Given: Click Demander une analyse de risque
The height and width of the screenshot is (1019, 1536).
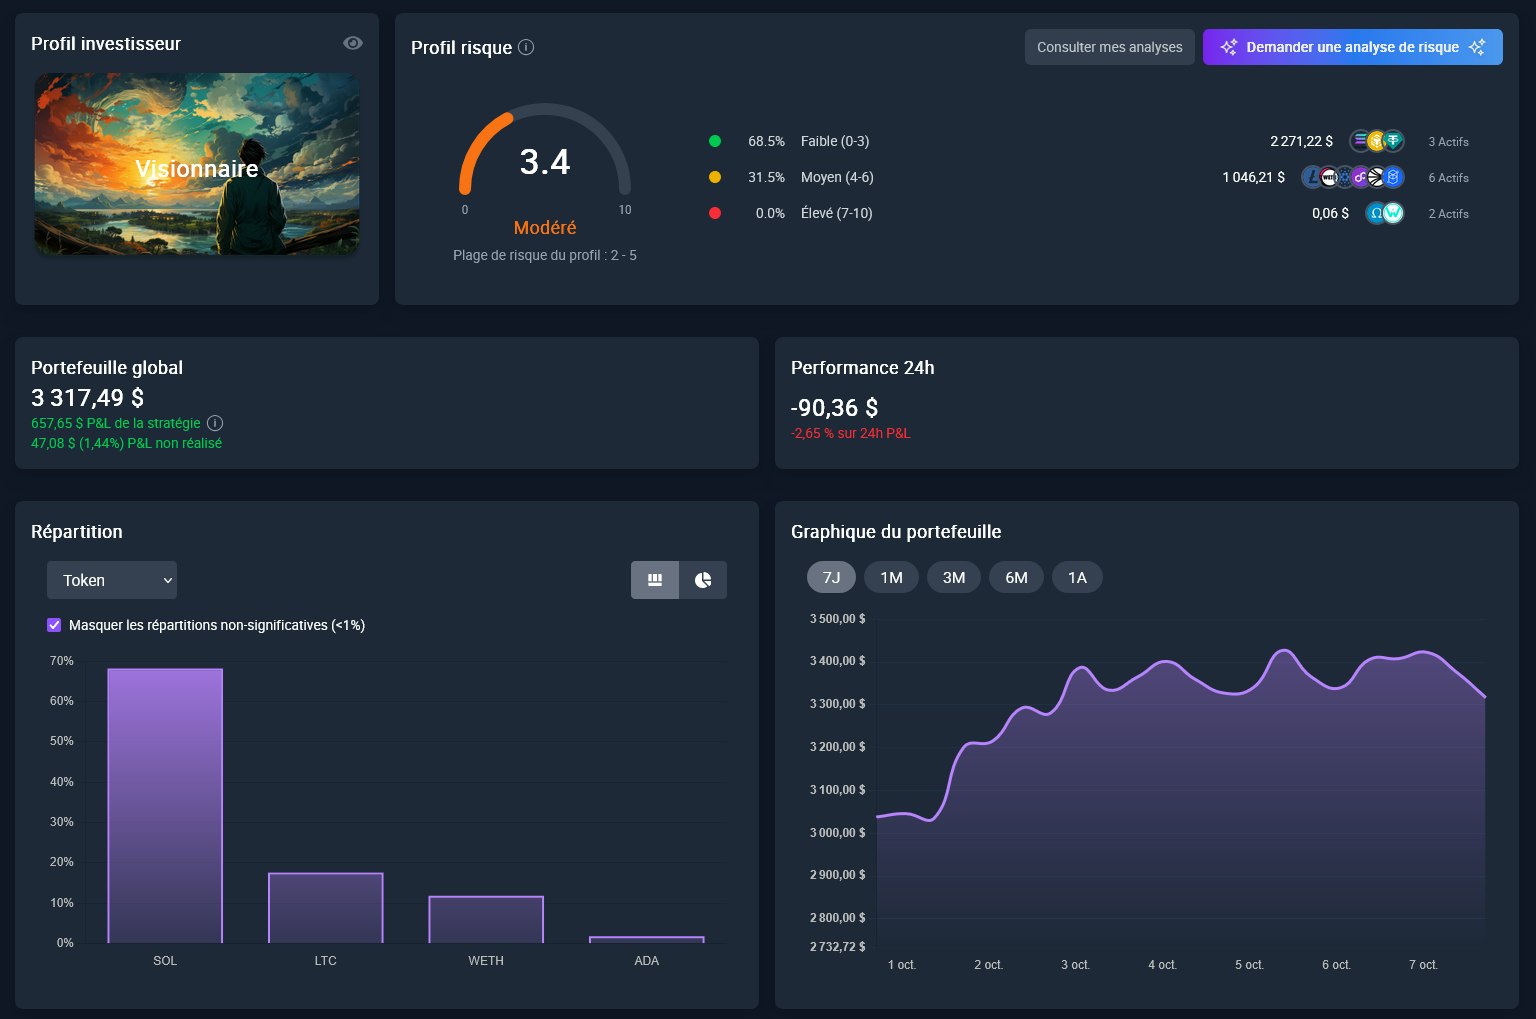Looking at the screenshot, I should [1352, 47].
